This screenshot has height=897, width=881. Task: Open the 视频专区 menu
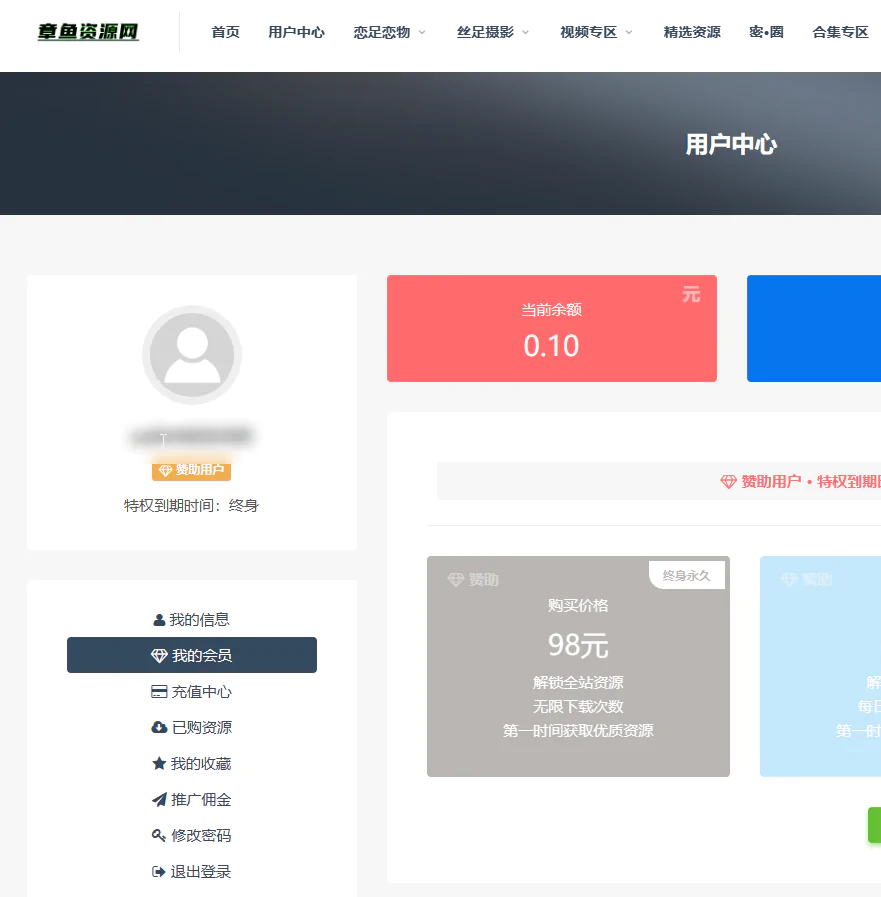tap(588, 32)
